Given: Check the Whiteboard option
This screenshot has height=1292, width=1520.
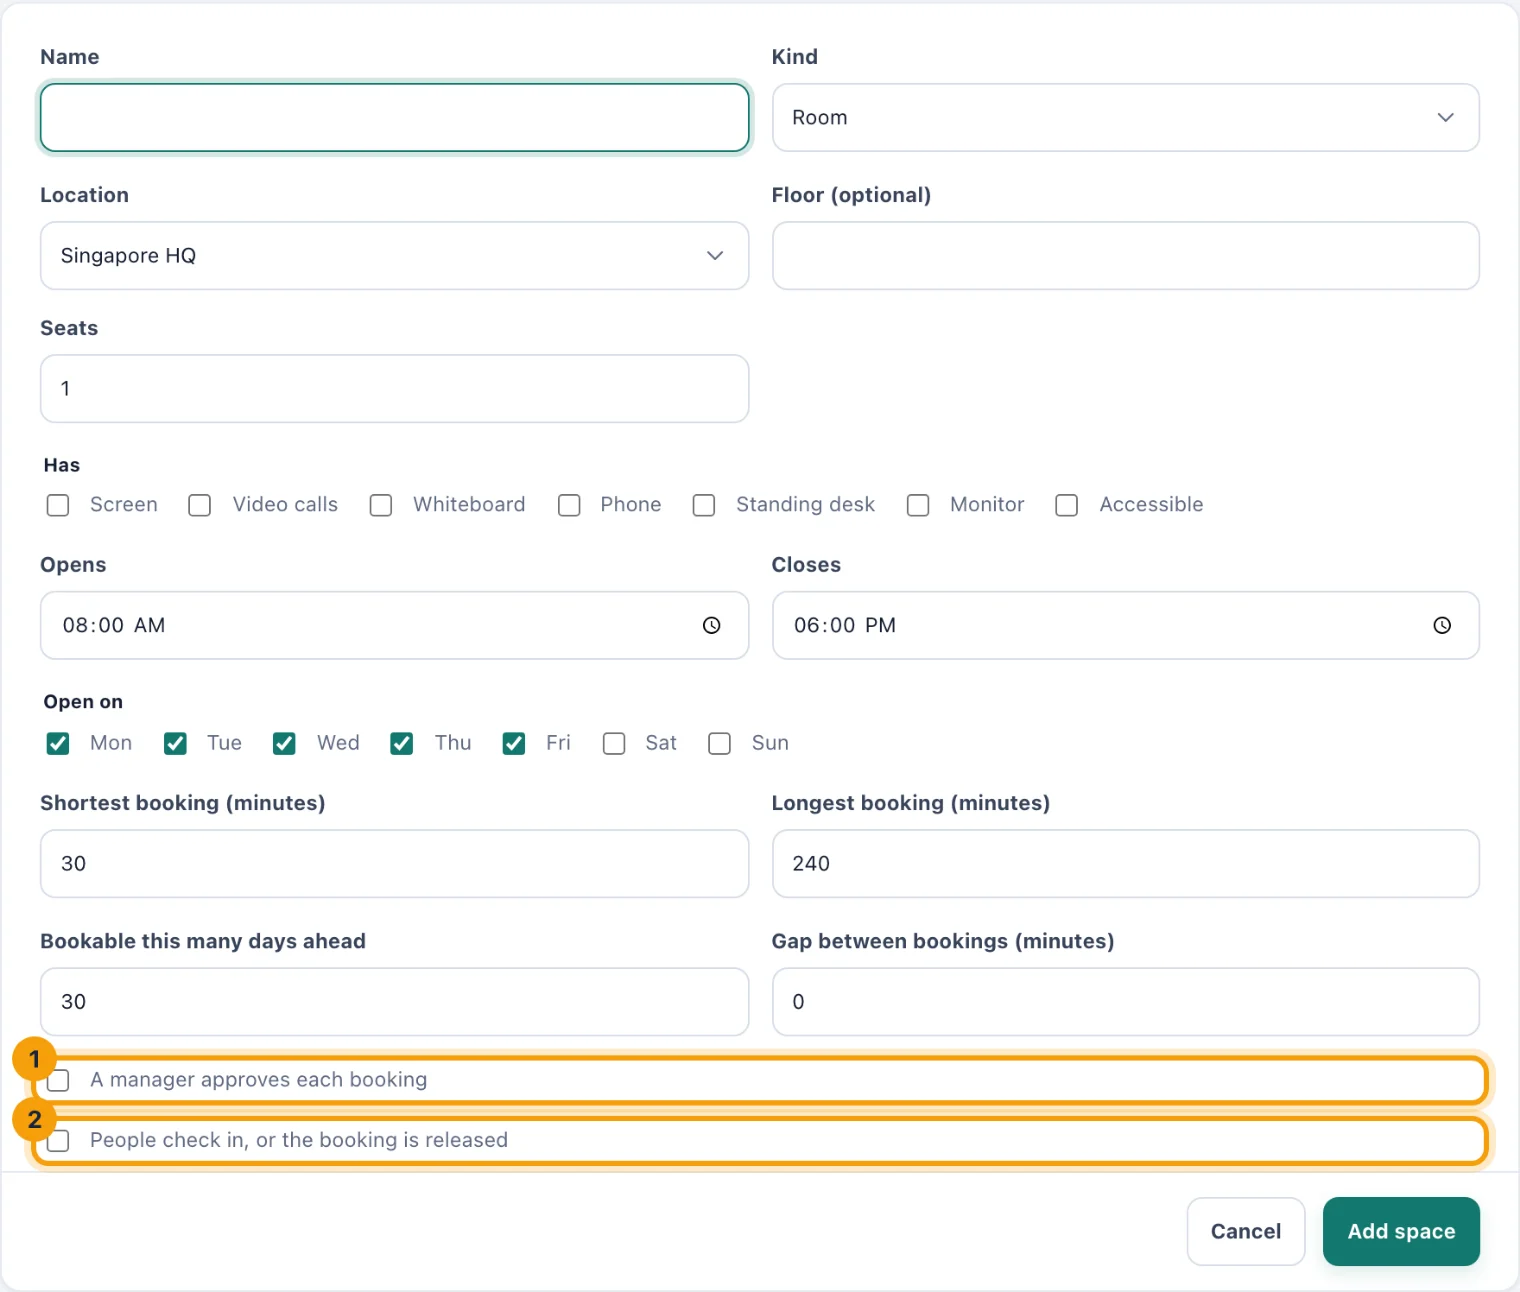Looking at the screenshot, I should [x=381, y=505].
